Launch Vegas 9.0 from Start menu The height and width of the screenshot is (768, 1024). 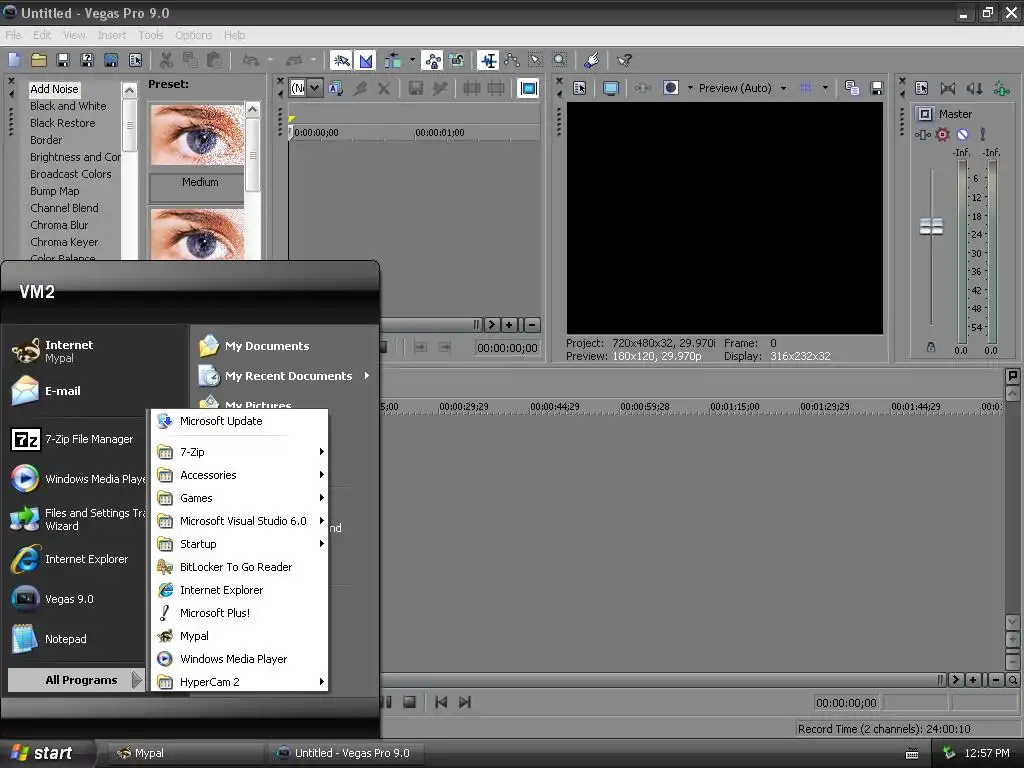(x=74, y=599)
